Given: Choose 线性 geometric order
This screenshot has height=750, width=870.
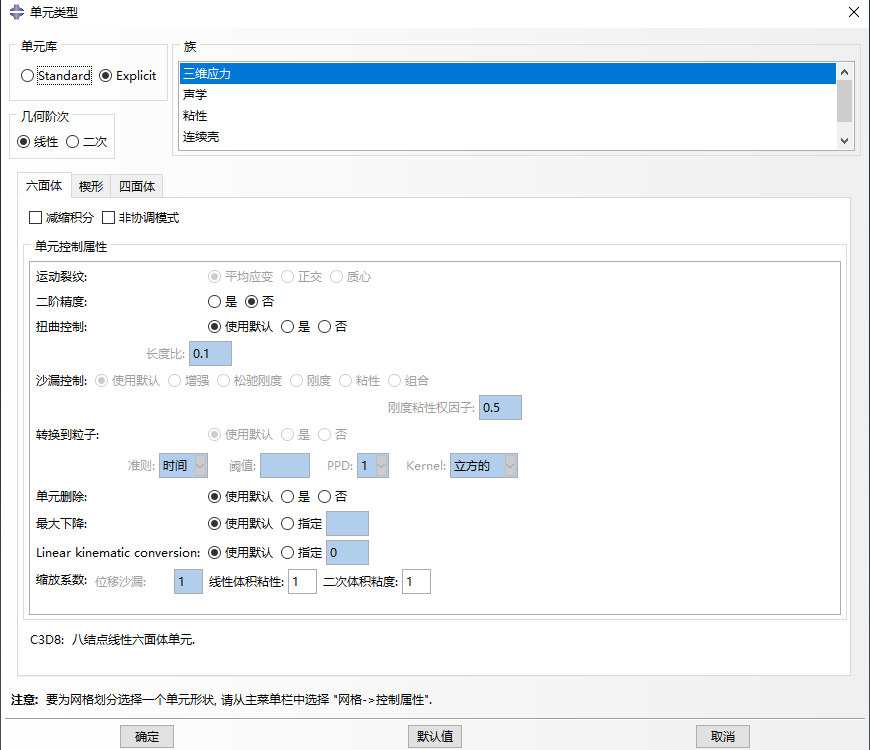Looking at the screenshot, I should (23, 141).
